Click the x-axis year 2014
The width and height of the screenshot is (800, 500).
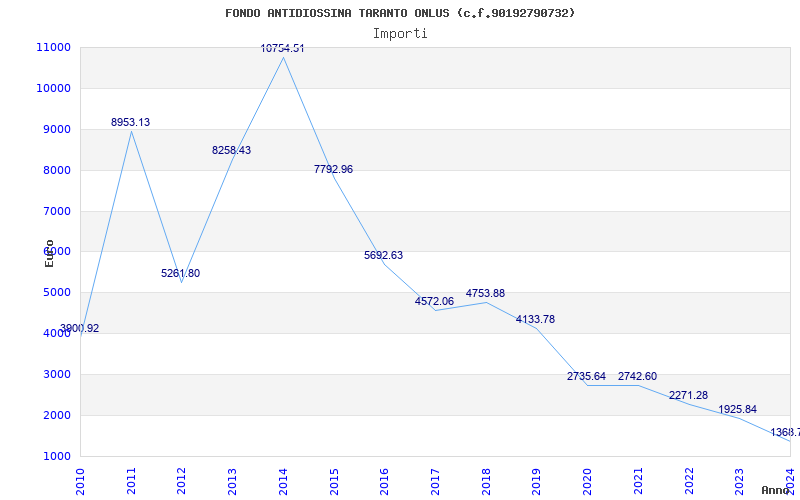[283, 482]
